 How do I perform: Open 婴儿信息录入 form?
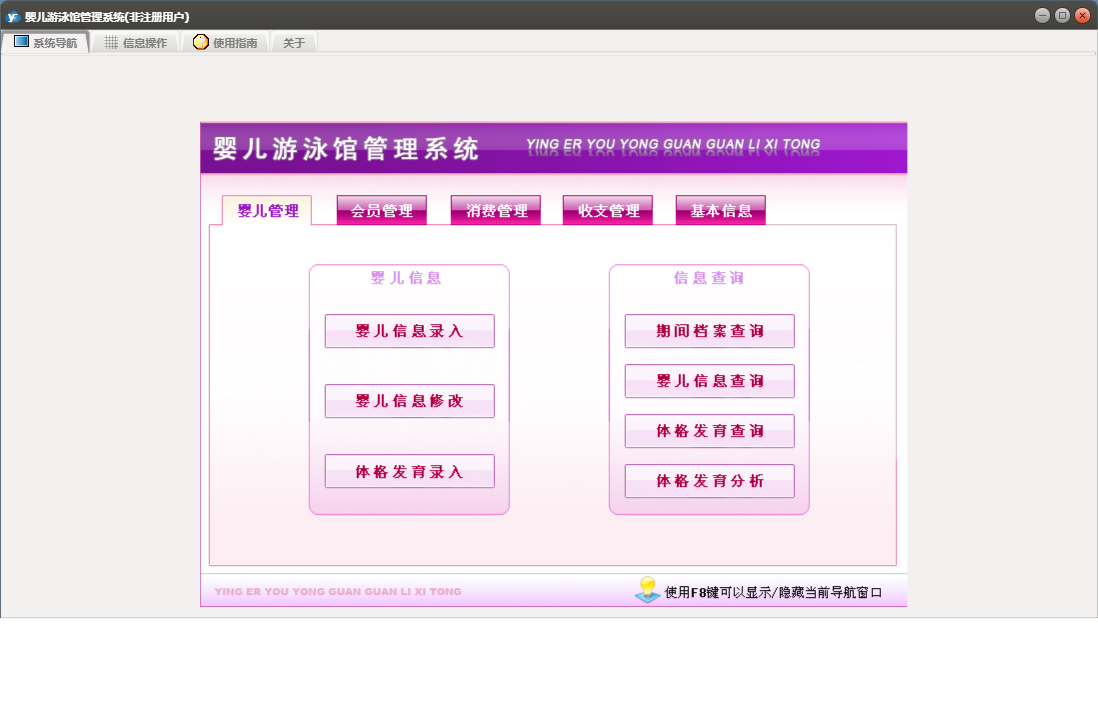(410, 331)
